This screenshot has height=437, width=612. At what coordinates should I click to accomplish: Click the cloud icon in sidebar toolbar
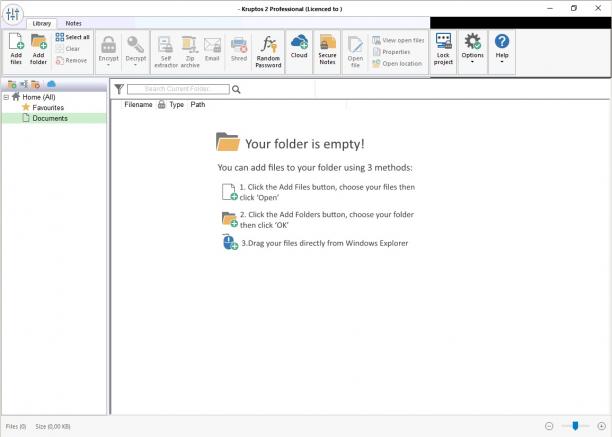pyautogui.click(x=51, y=84)
